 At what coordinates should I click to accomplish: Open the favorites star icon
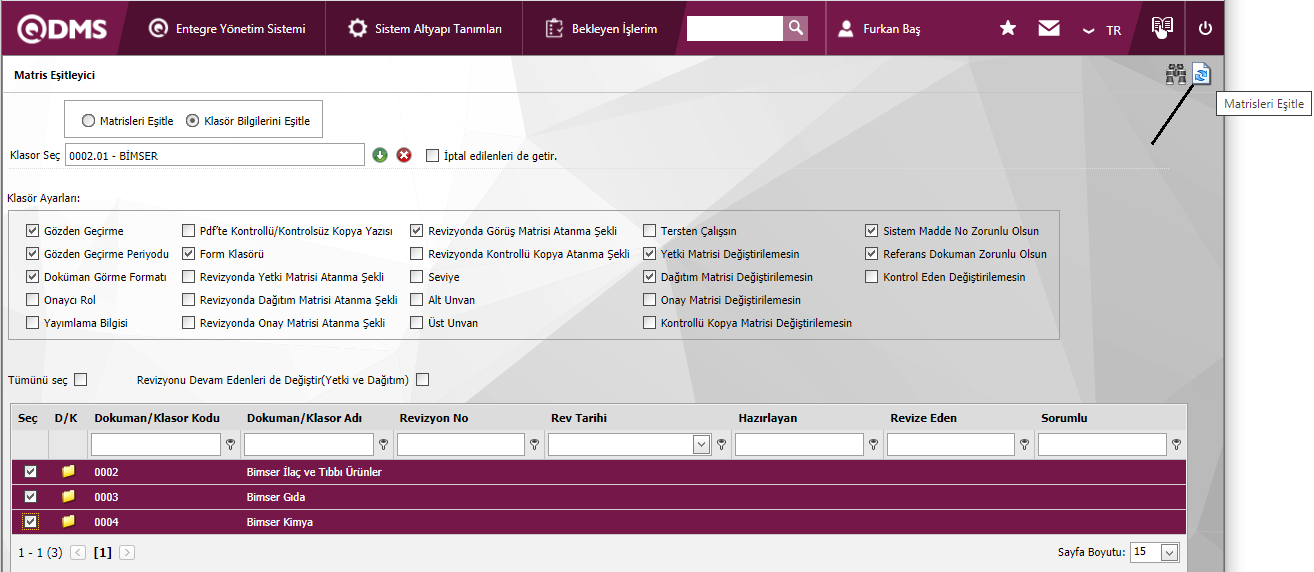(1008, 28)
